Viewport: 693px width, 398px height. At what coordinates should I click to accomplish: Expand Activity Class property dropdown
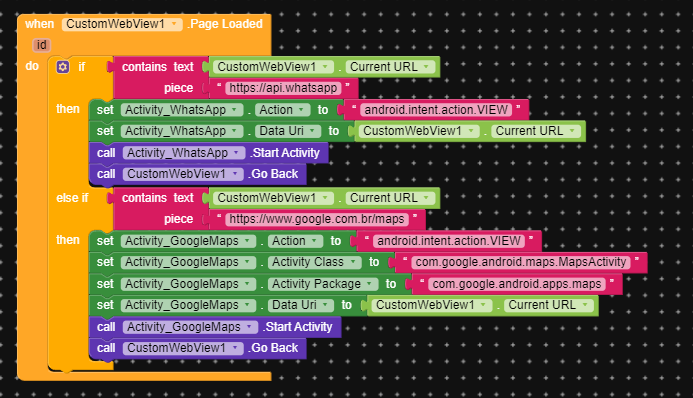(314, 262)
